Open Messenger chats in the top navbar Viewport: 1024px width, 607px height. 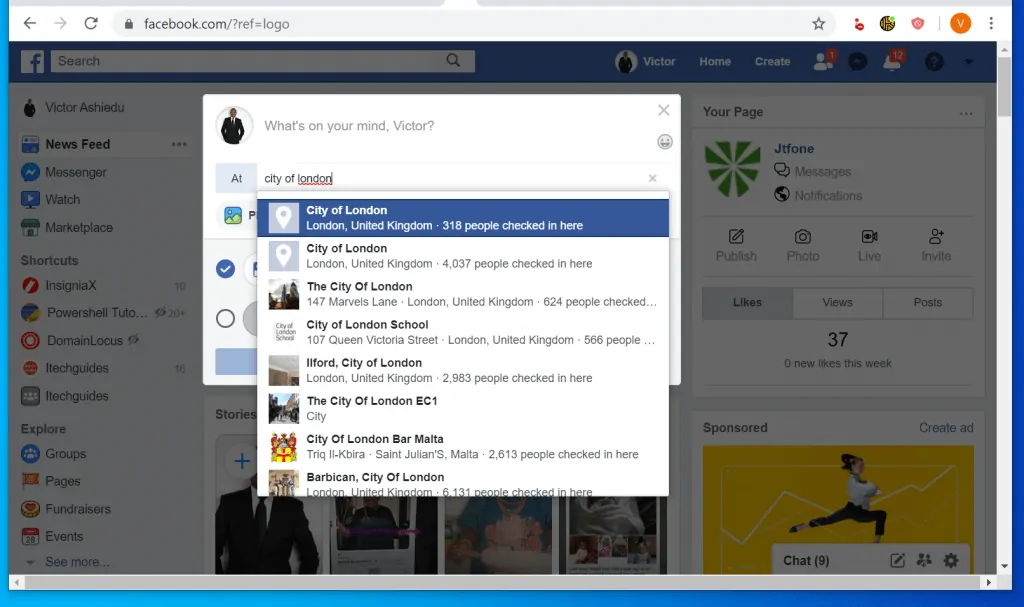tap(857, 61)
